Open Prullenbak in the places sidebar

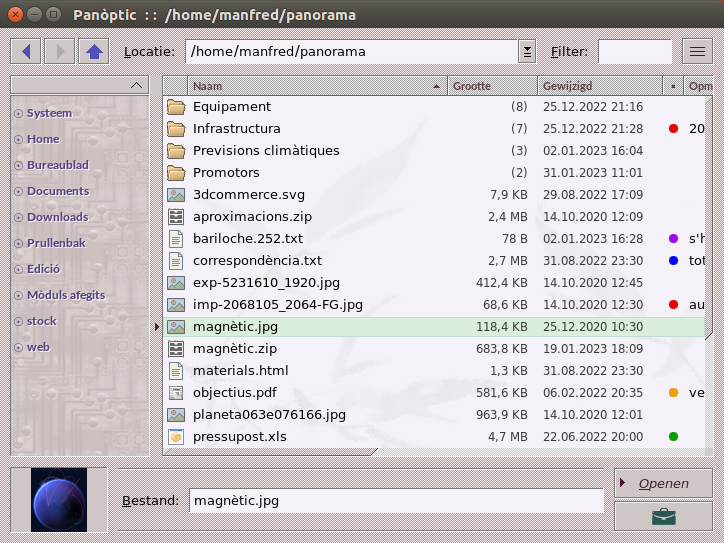click(56, 243)
